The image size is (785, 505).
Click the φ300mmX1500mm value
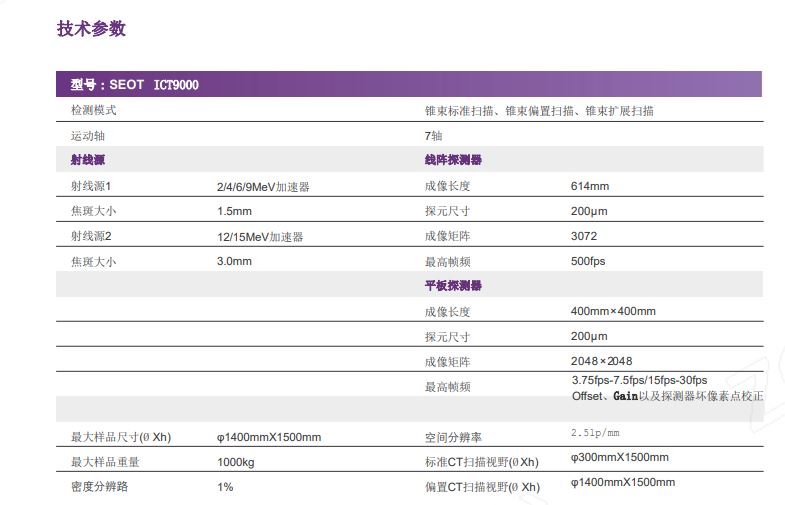(x=620, y=457)
